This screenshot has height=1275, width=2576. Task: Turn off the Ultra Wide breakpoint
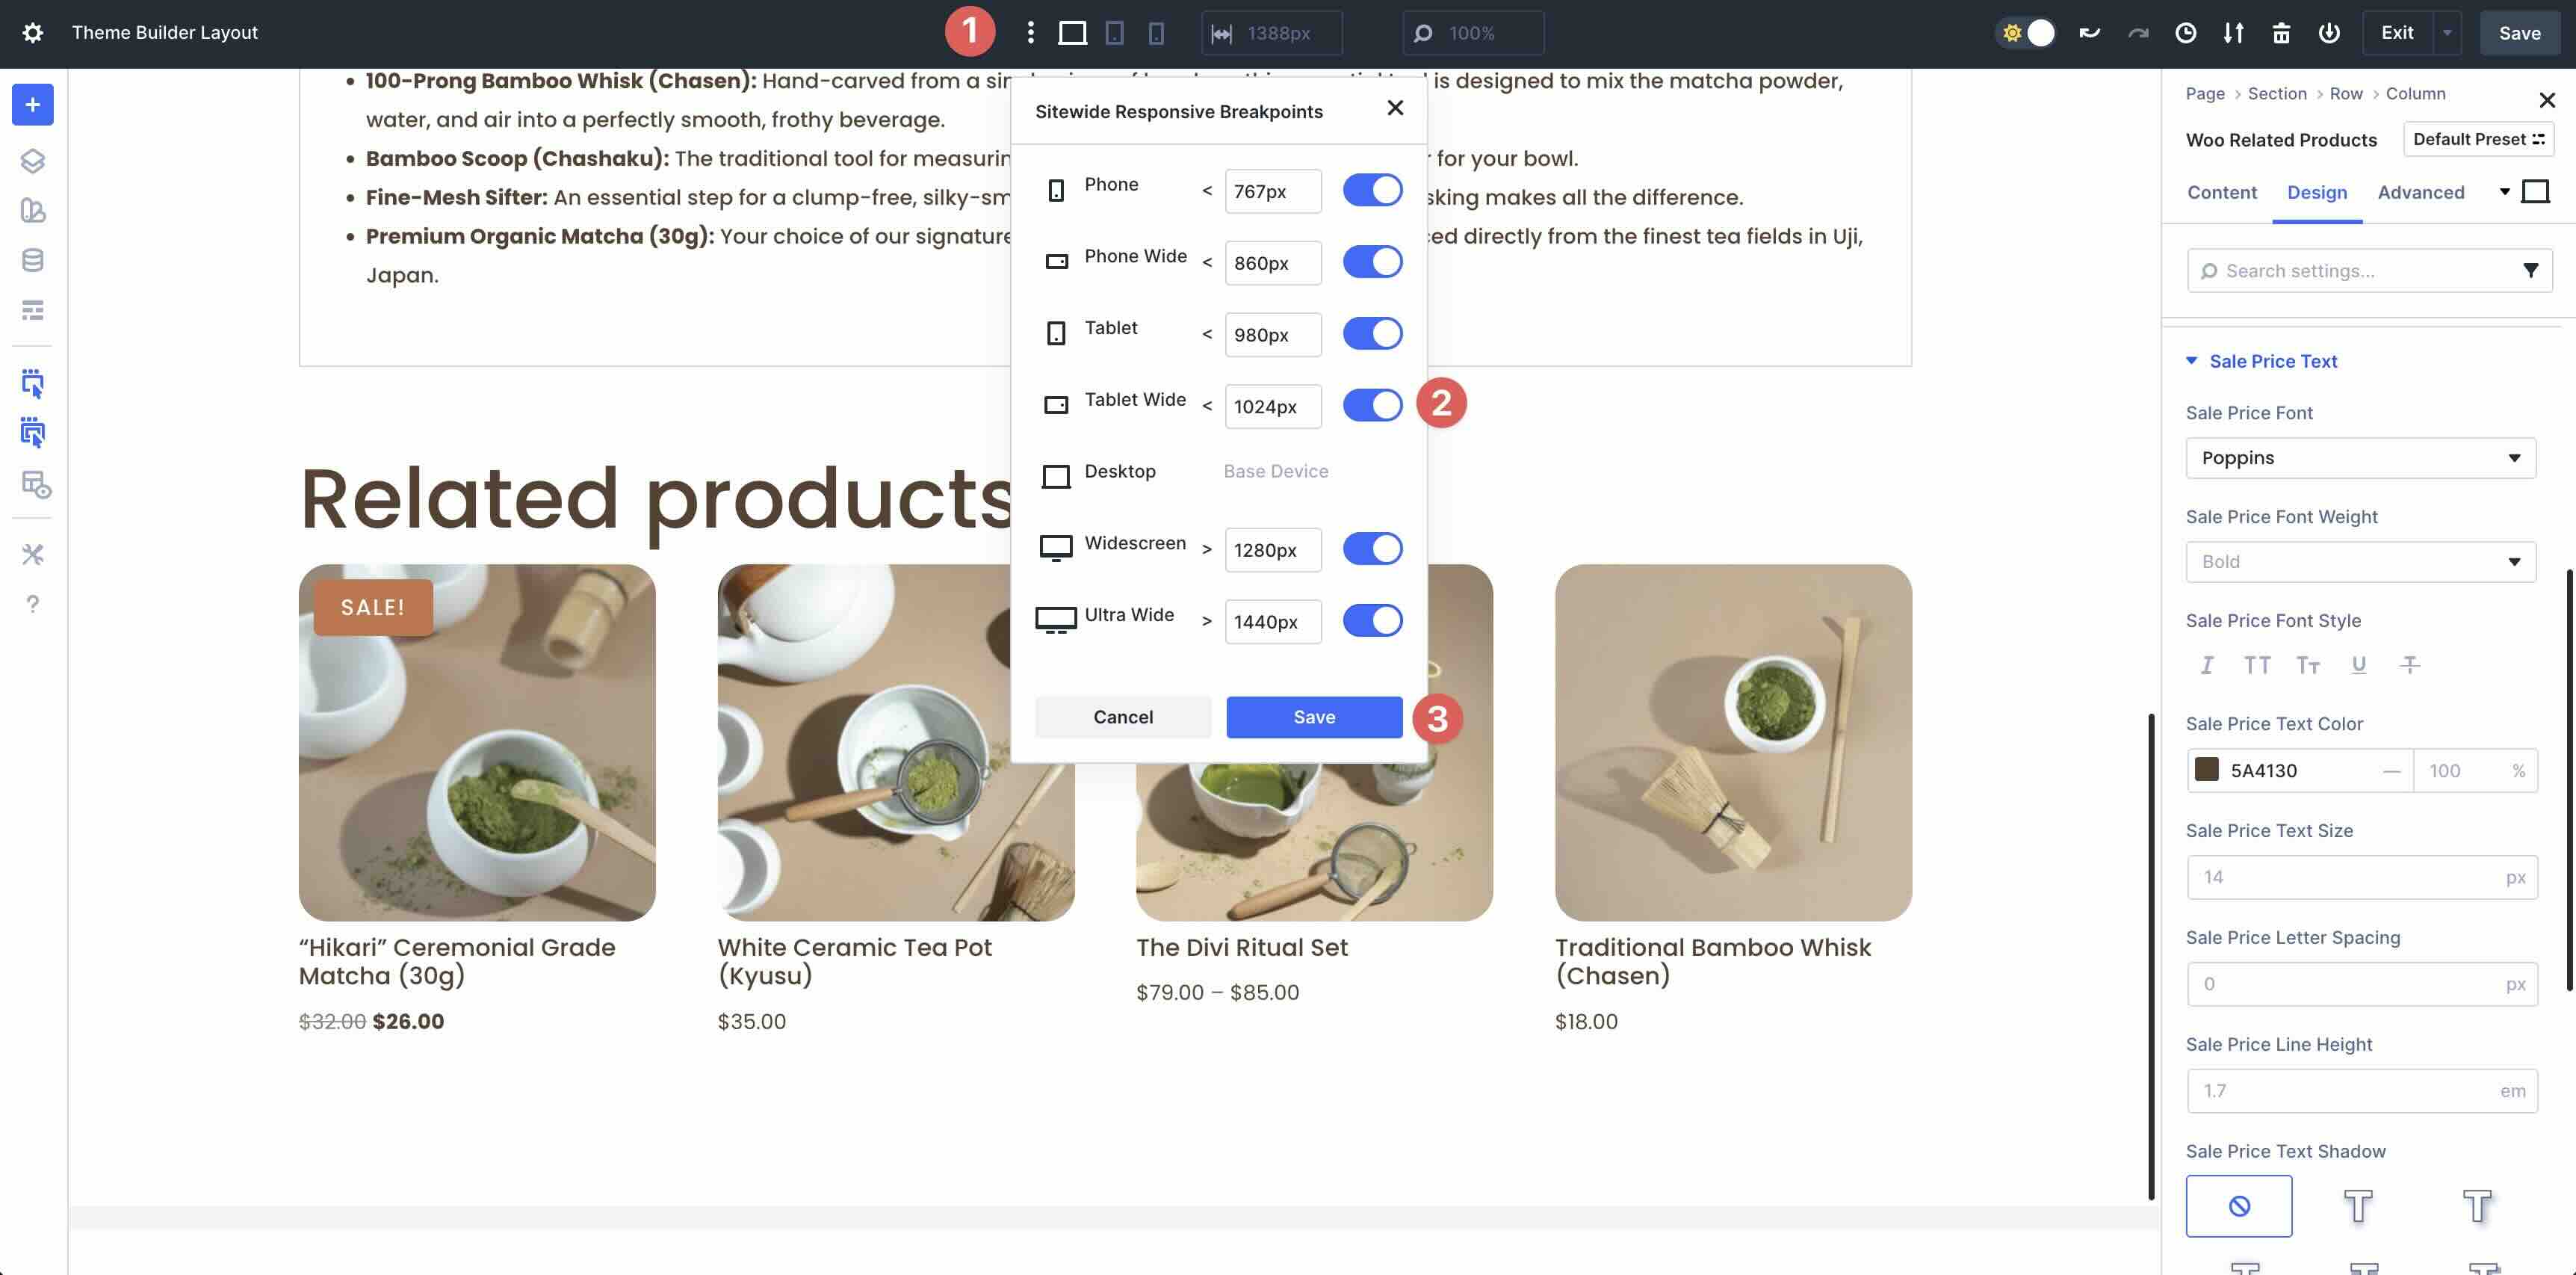[x=1373, y=620]
